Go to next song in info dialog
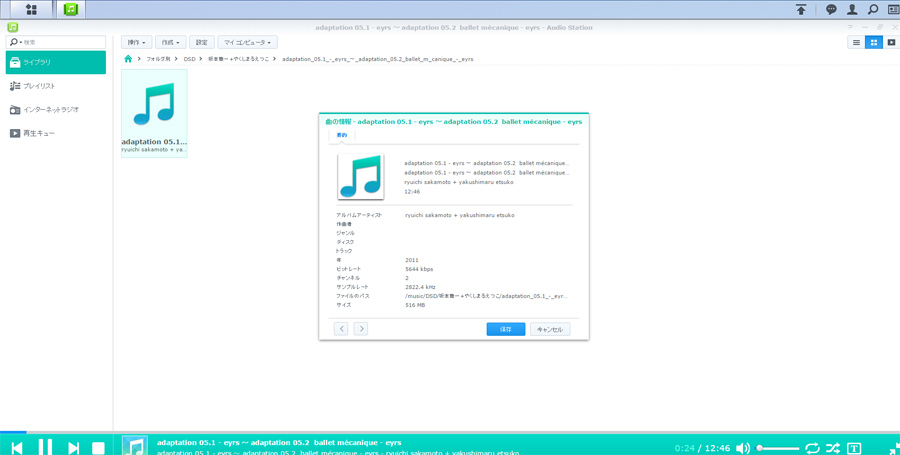The image size is (900, 455). (x=360, y=329)
